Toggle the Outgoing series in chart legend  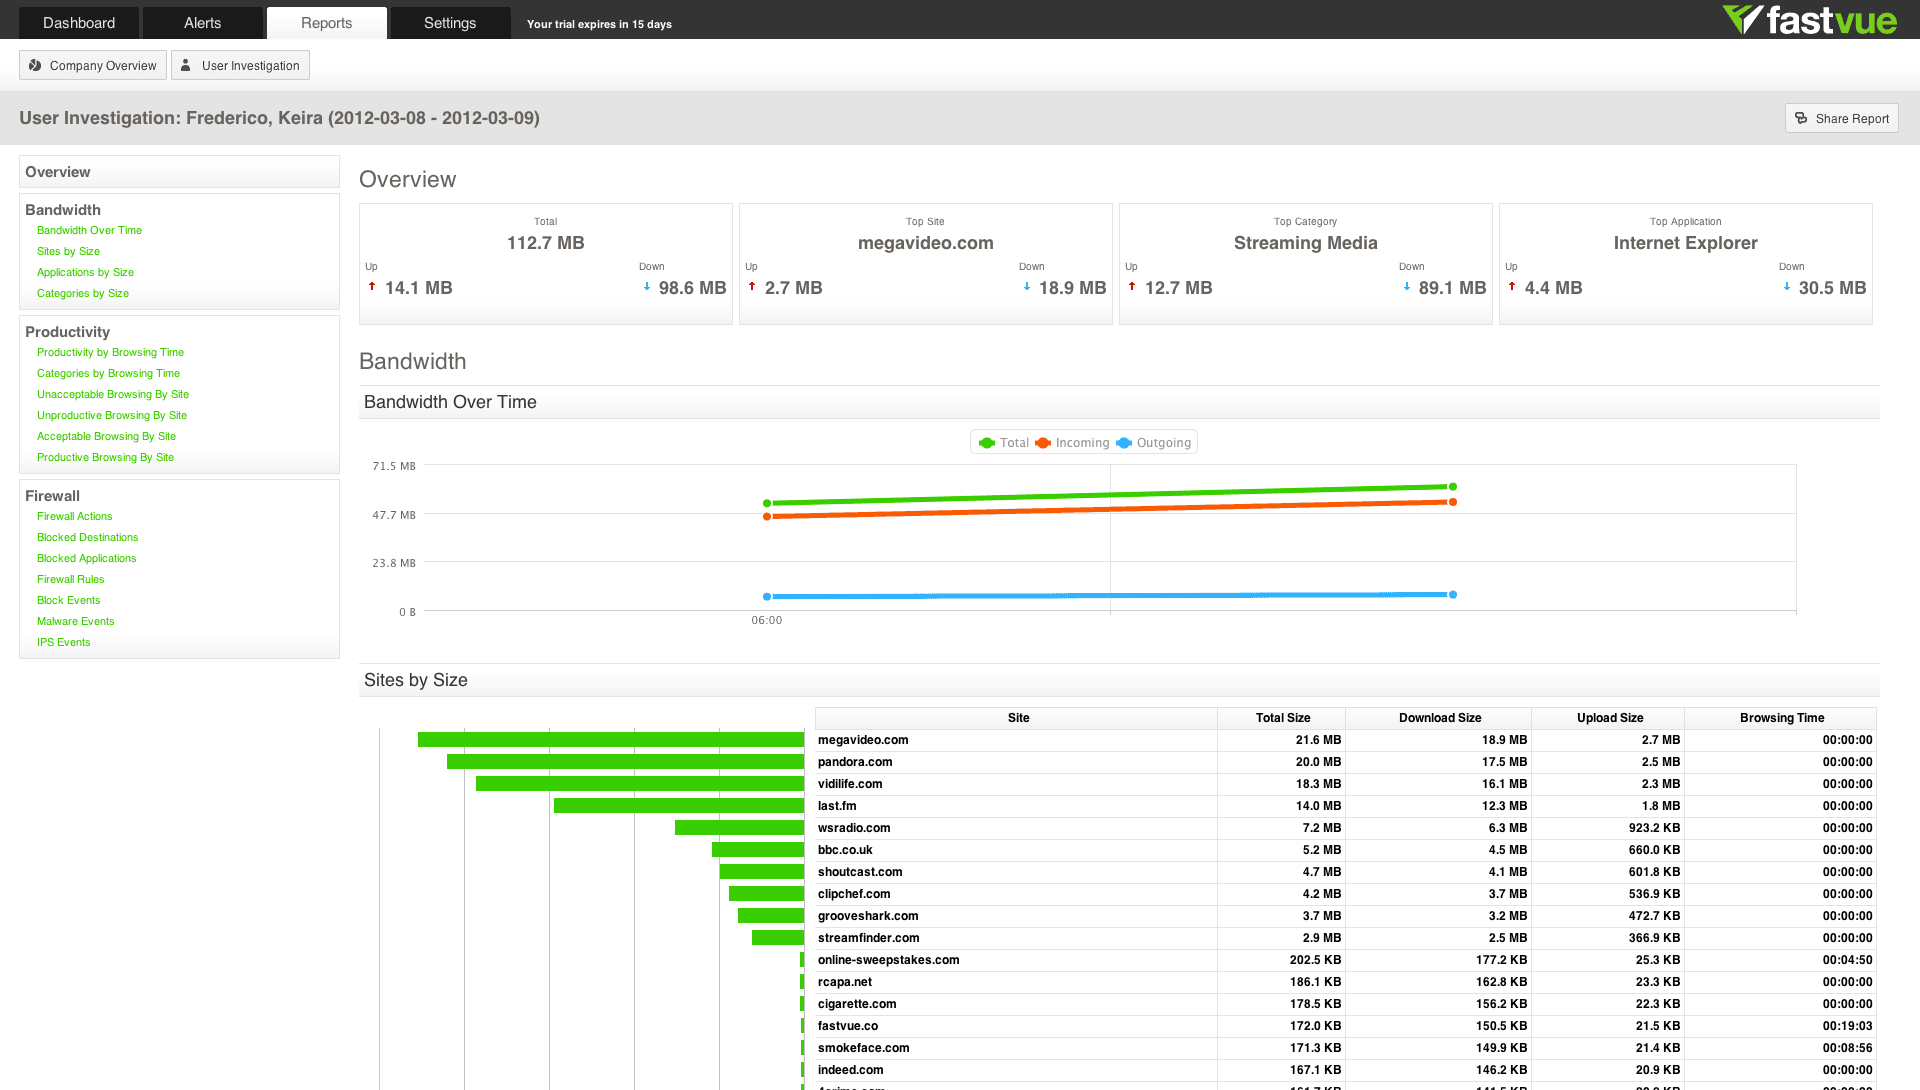pyautogui.click(x=1154, y=443)
